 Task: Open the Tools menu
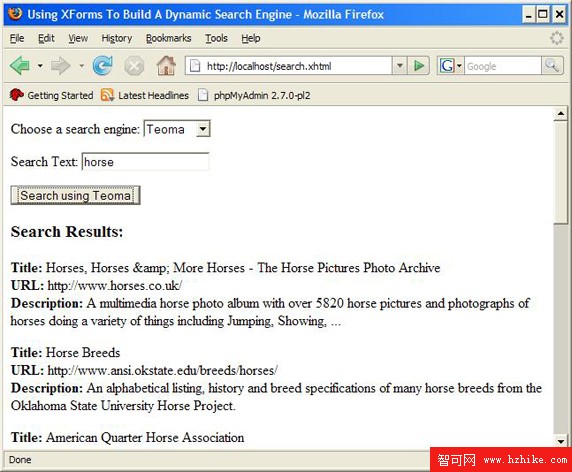(216, 38)
